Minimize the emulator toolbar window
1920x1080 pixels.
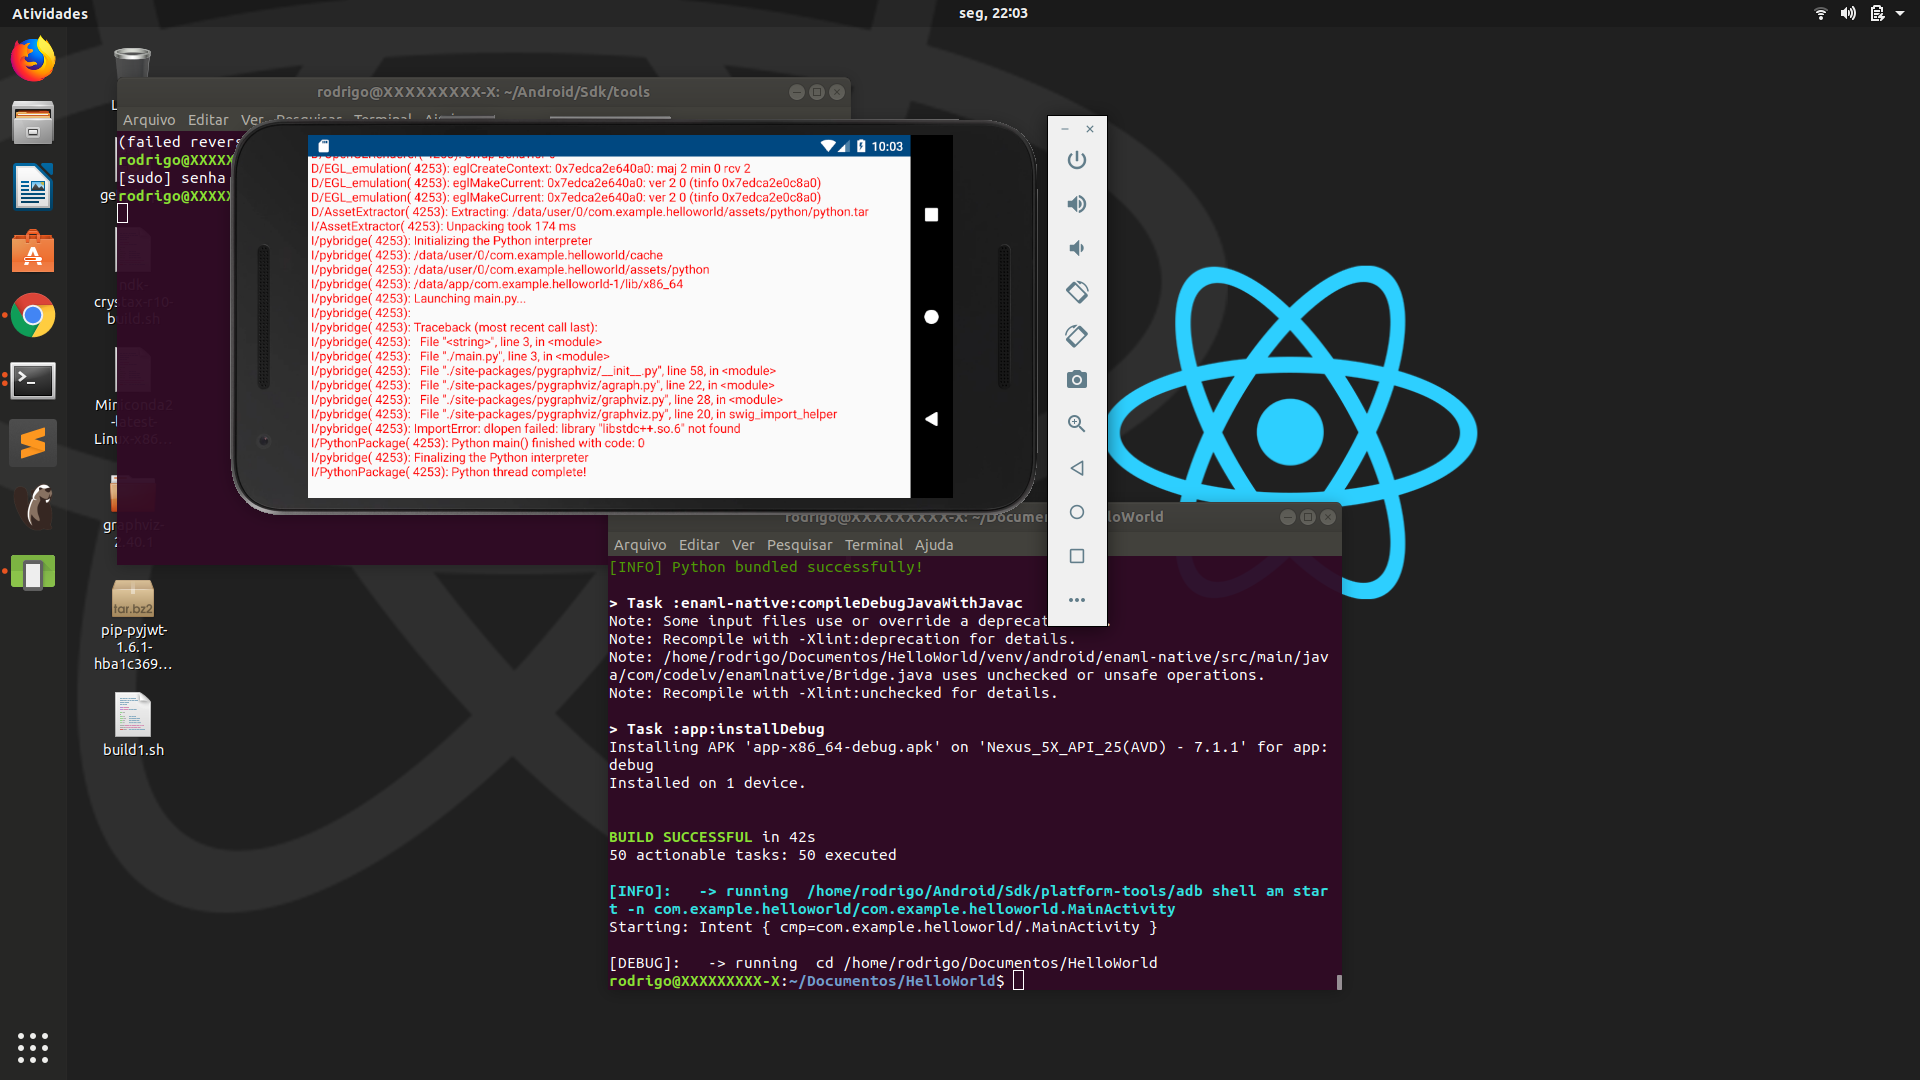[1065, 129]
